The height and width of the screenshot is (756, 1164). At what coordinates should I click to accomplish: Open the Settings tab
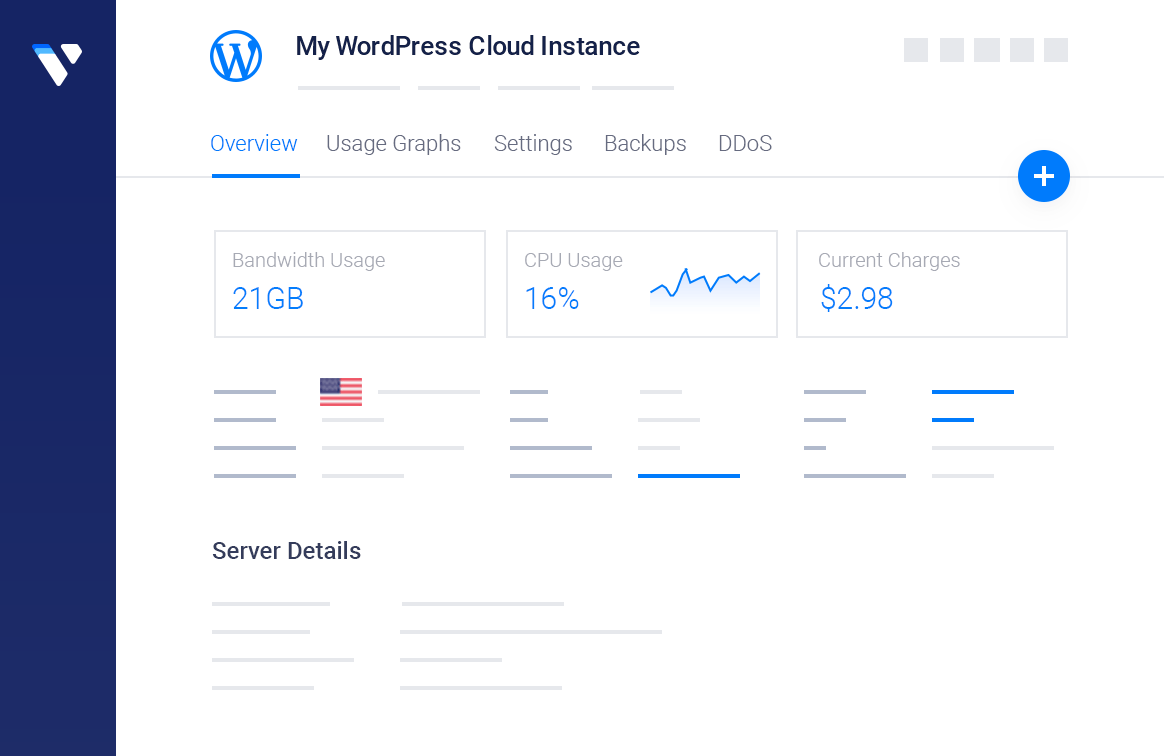(533, 144)
